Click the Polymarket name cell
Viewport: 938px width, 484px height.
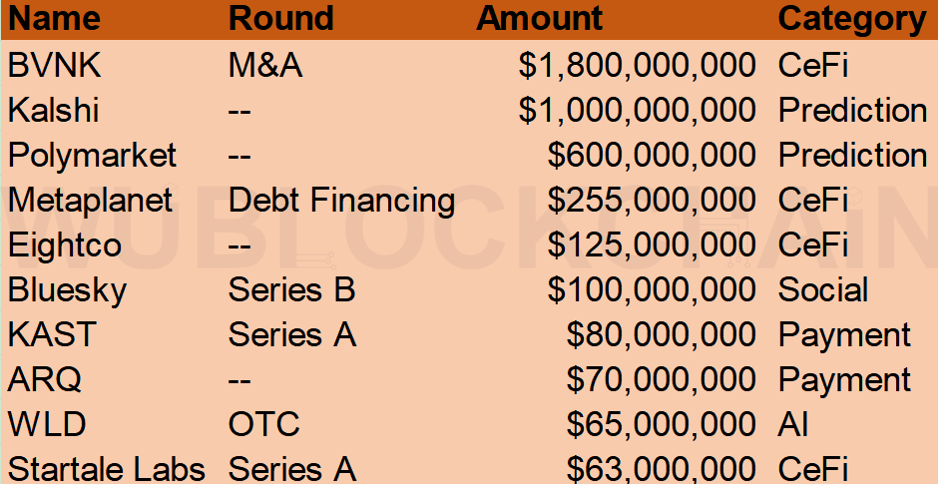pyautogui.click(x=92, y=155)
